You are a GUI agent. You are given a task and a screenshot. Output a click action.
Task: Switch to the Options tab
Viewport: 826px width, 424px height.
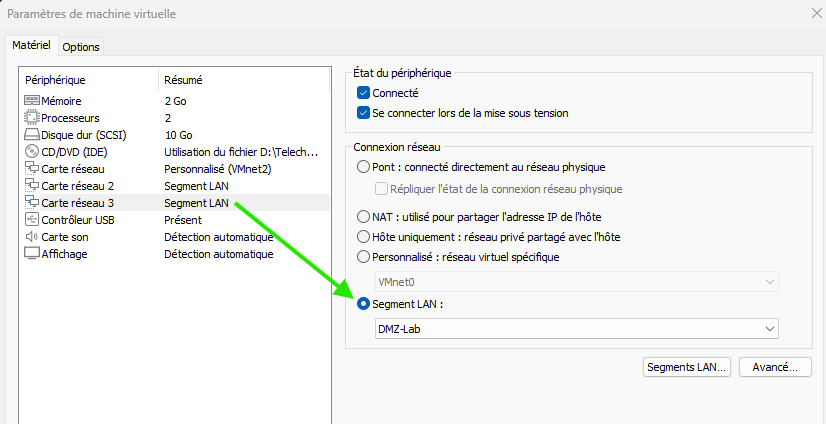(x=81, y=47)
